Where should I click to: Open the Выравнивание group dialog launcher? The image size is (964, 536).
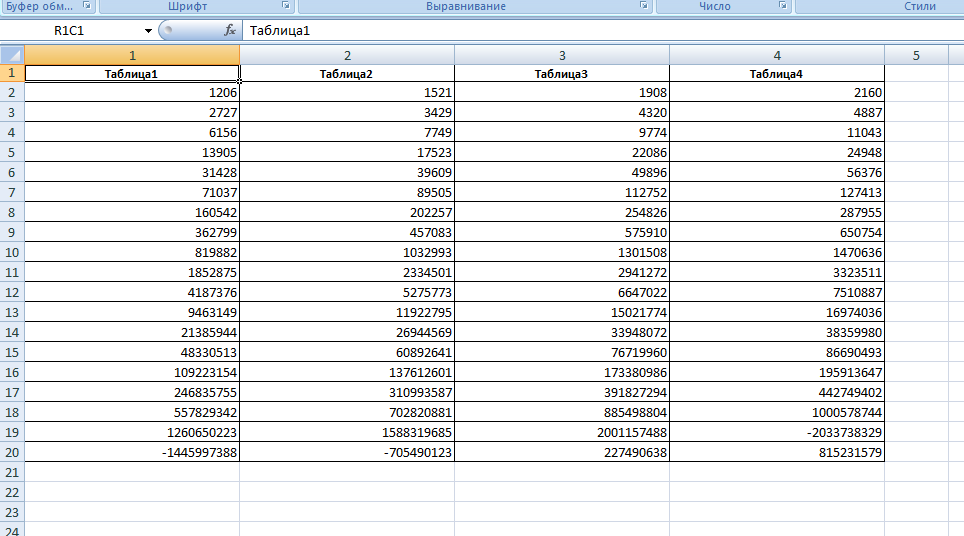coord(643,6)
